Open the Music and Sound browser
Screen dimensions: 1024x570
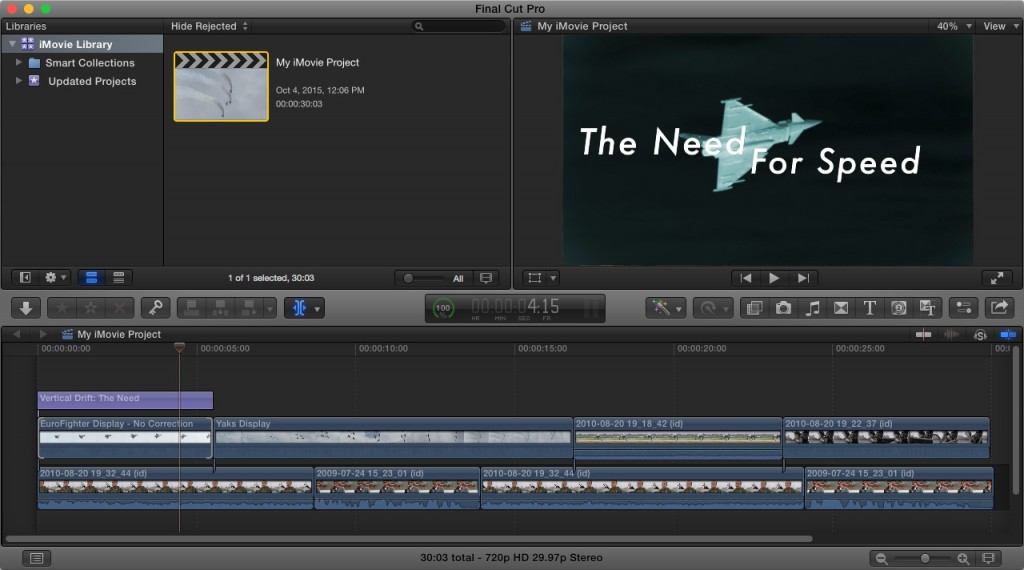pos(812,308)
